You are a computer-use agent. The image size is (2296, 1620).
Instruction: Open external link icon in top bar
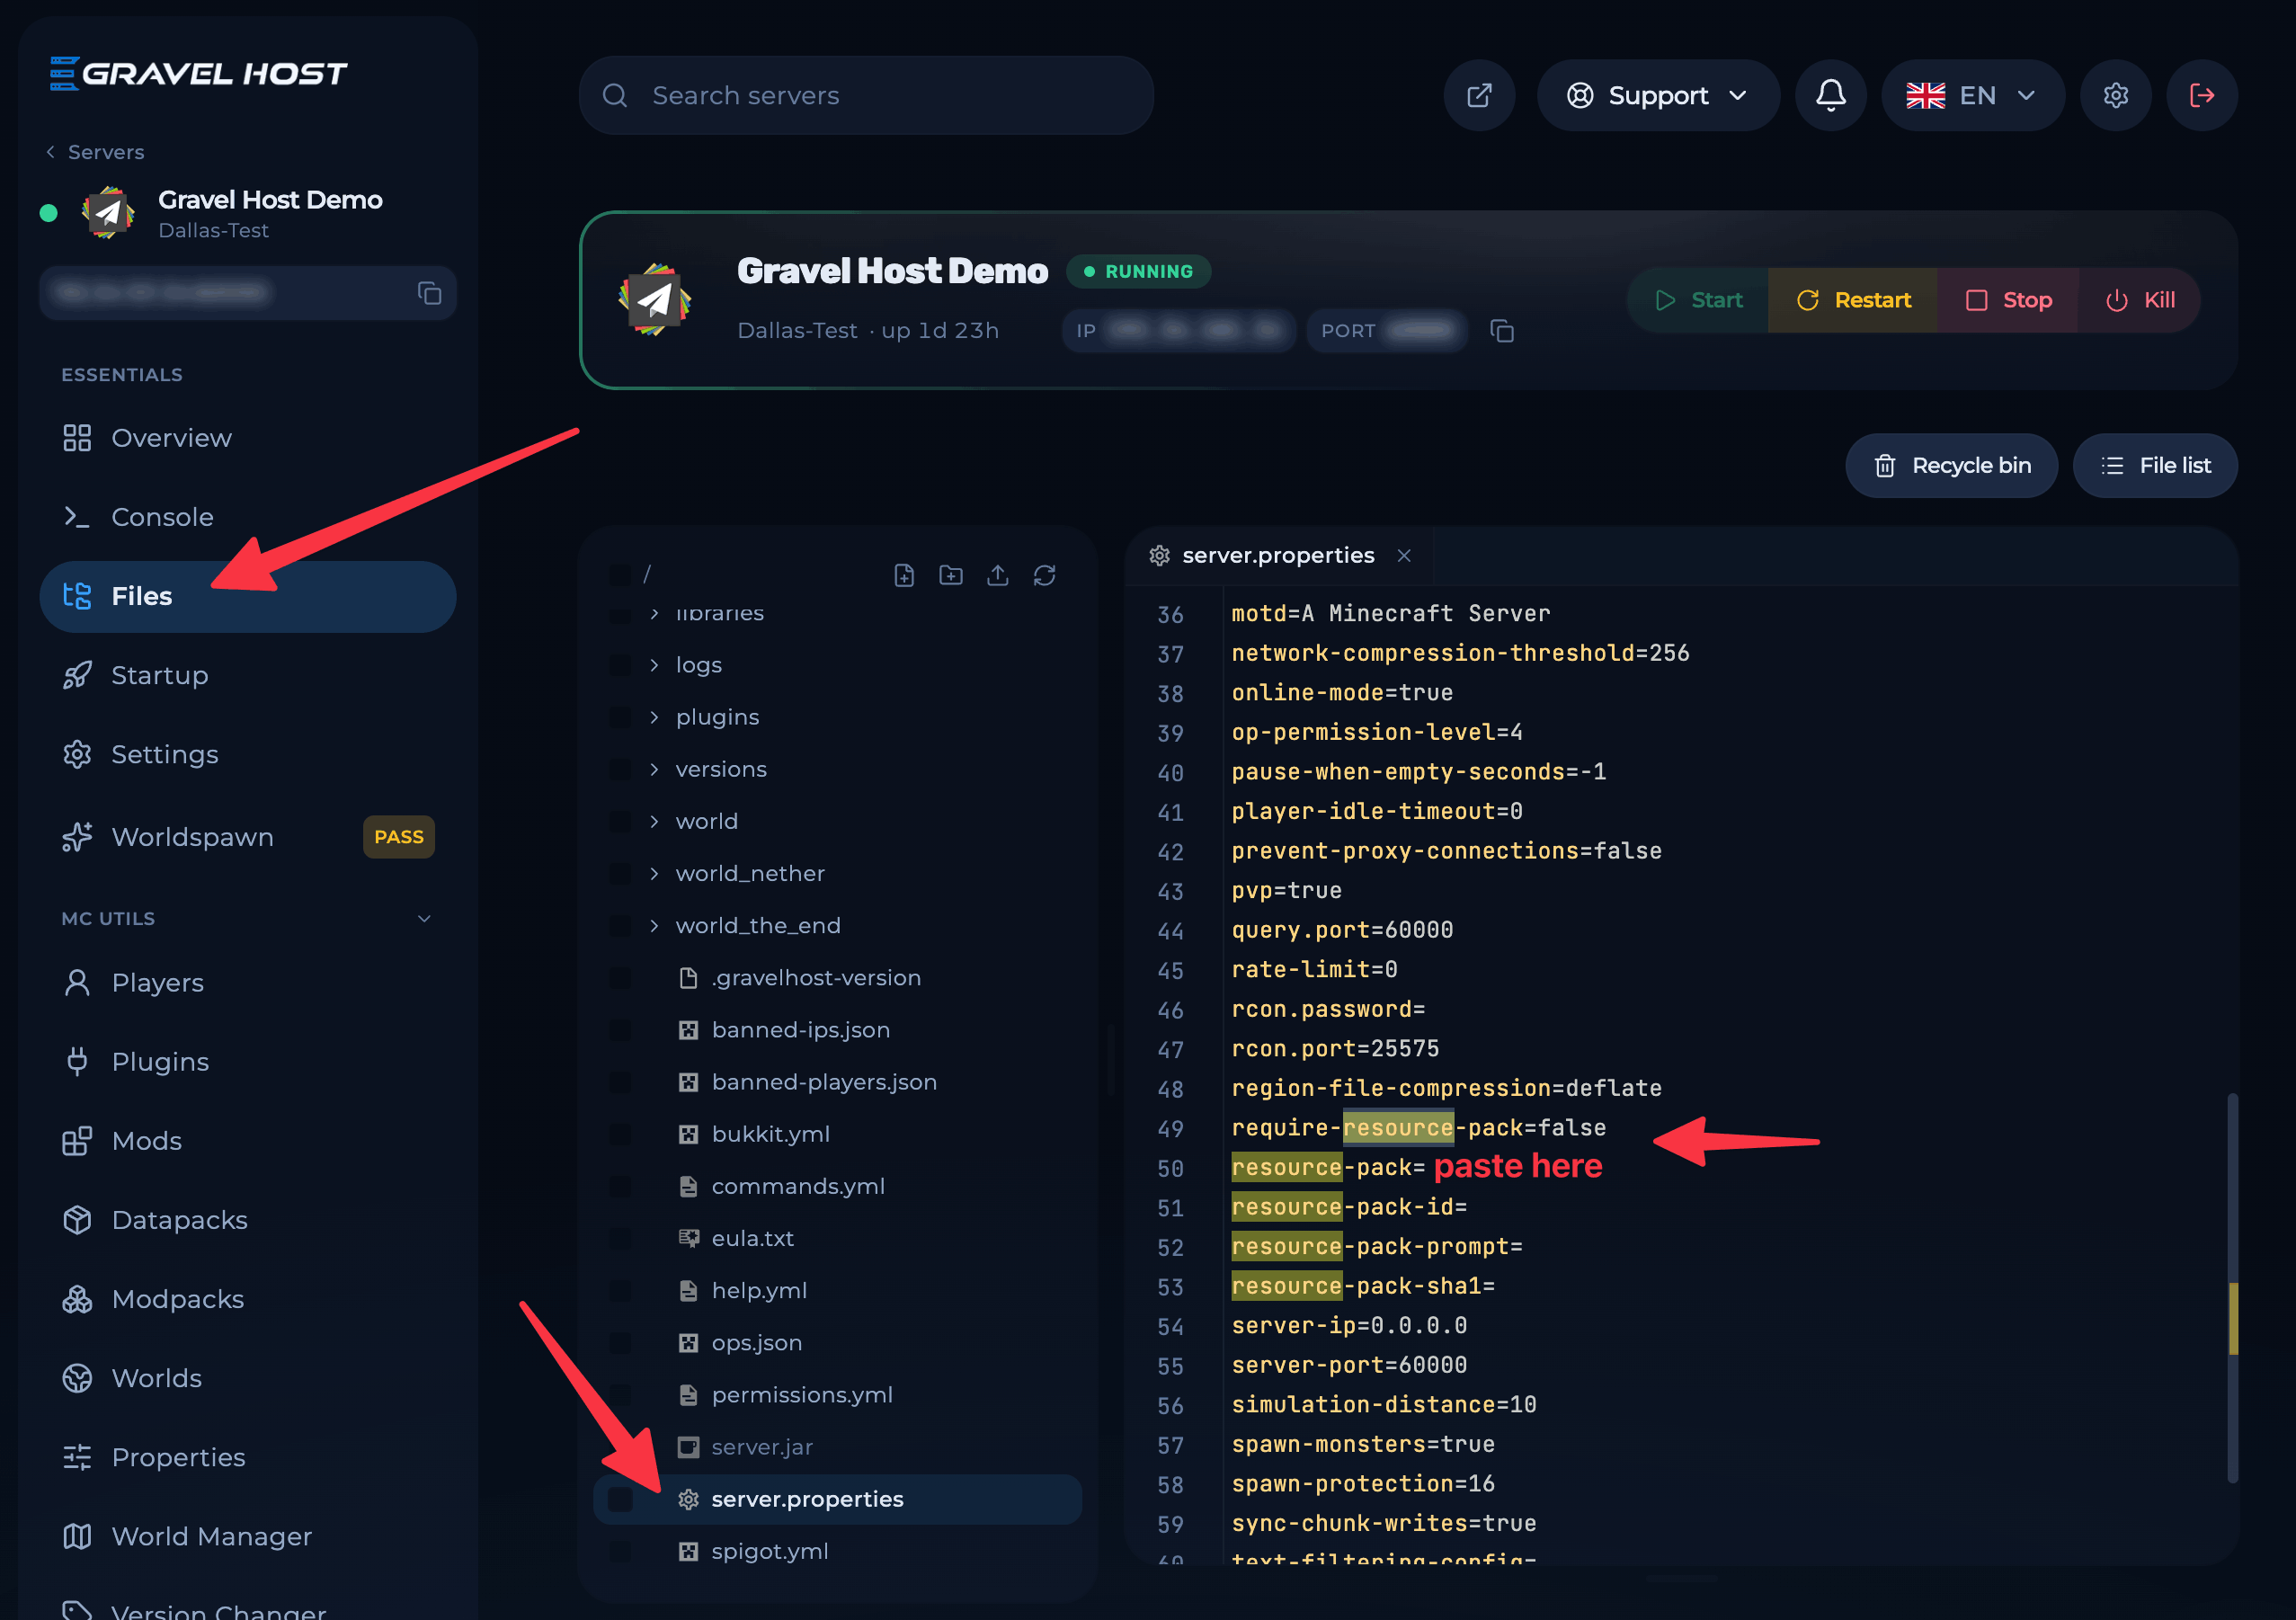pos(1479,95)
